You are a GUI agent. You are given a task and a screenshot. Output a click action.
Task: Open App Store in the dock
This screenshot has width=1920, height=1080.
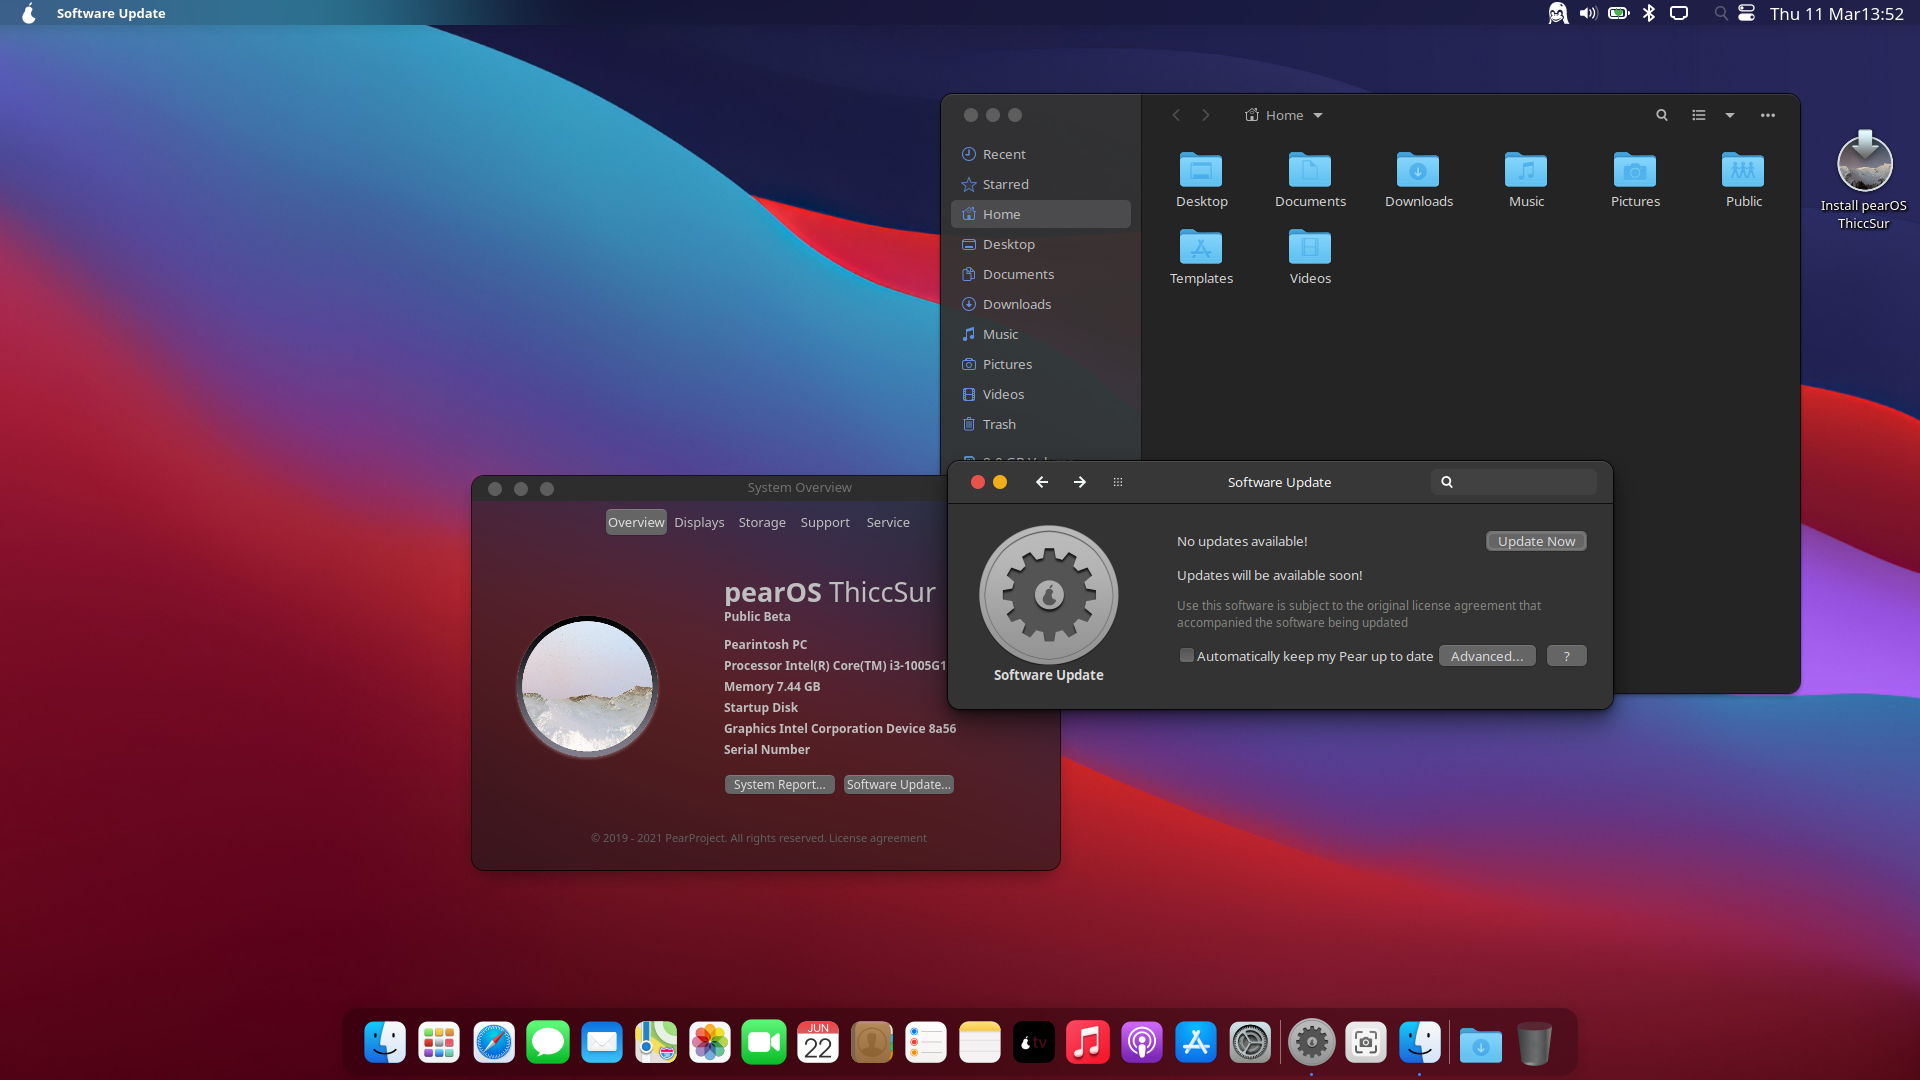[1196, 1043]
